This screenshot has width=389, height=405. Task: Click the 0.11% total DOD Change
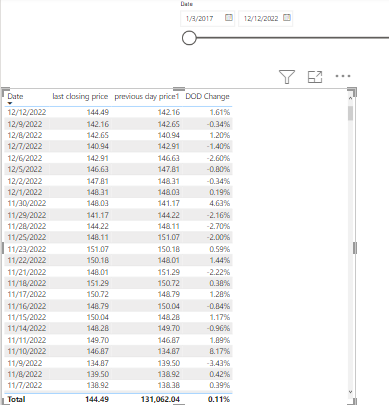point(219,399)
